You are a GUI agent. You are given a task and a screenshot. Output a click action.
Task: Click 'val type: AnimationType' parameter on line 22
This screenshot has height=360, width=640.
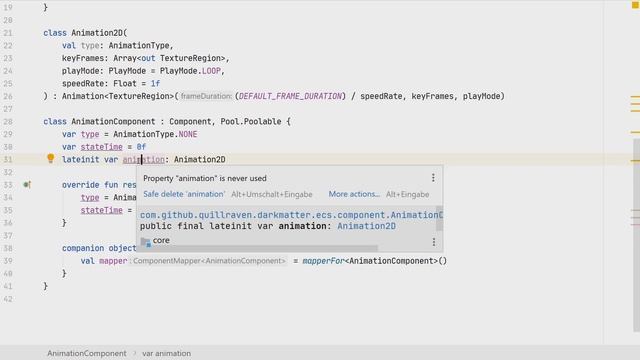[x=116, y=46]
